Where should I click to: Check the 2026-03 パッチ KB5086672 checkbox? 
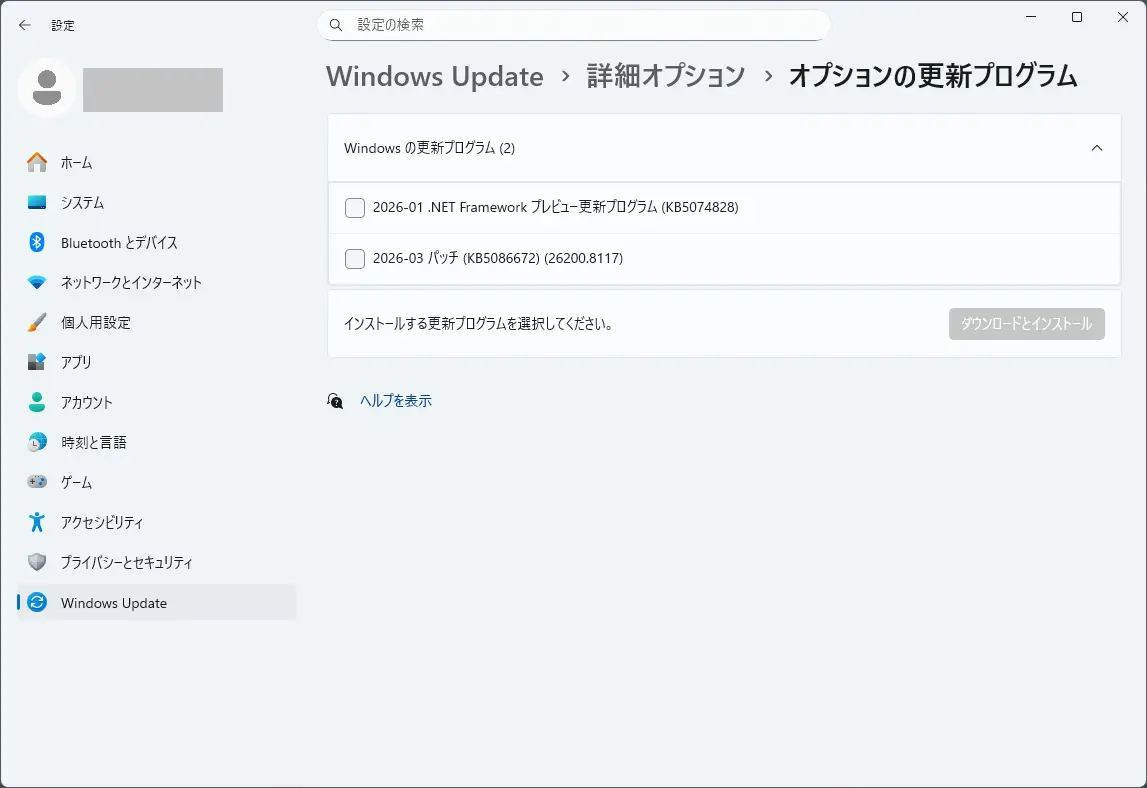pos(355,259)
